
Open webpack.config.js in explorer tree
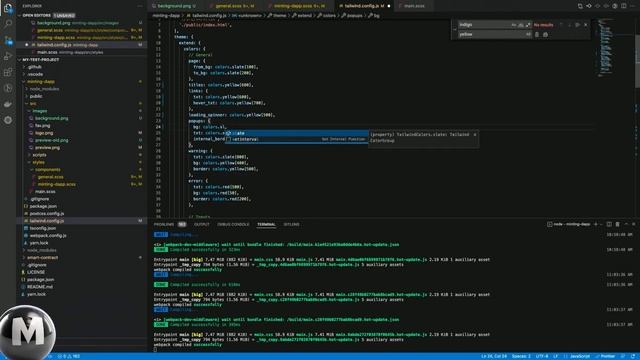48,236
